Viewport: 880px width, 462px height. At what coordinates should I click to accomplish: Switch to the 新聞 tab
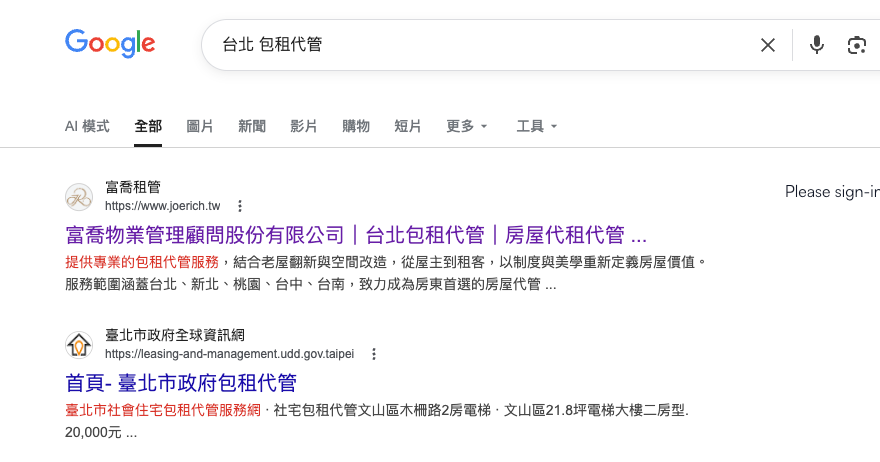click(252, 126)
